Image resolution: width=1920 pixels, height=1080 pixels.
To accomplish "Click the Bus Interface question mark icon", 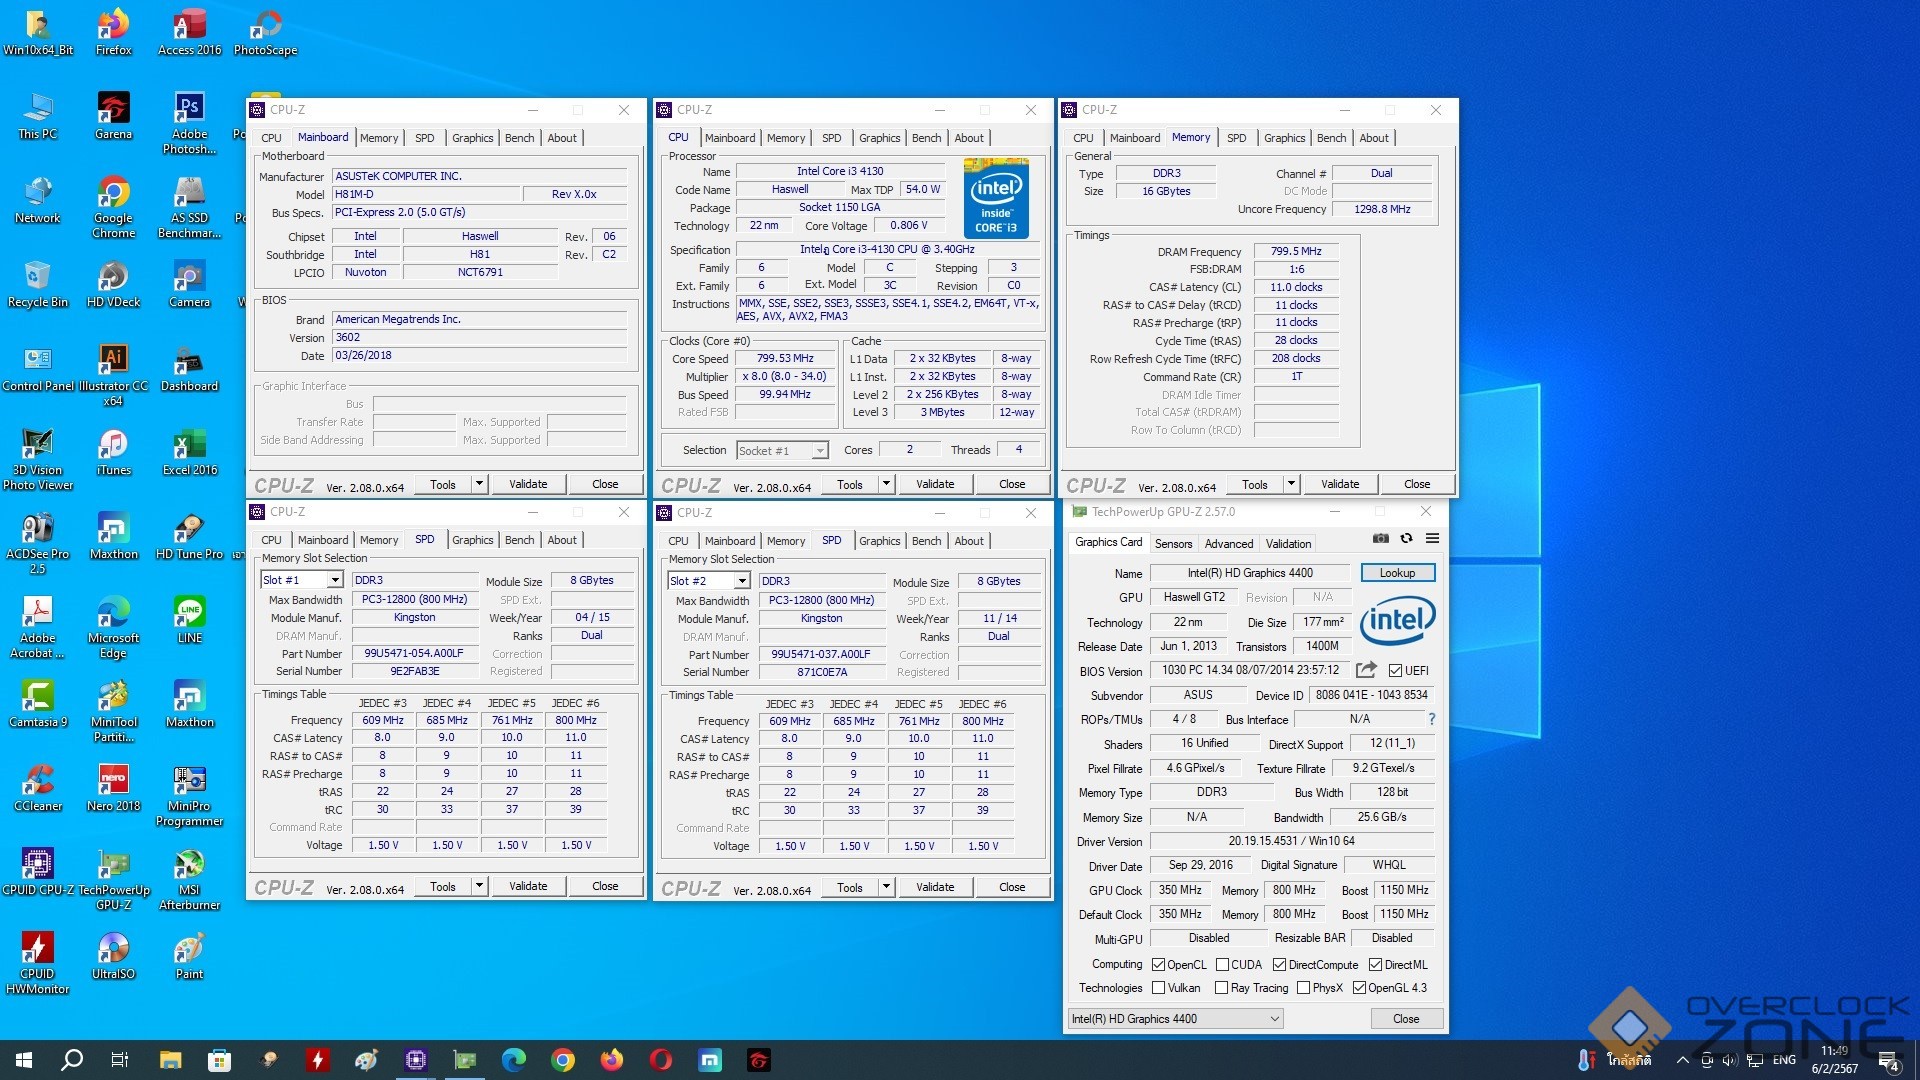I will 1431,719.
